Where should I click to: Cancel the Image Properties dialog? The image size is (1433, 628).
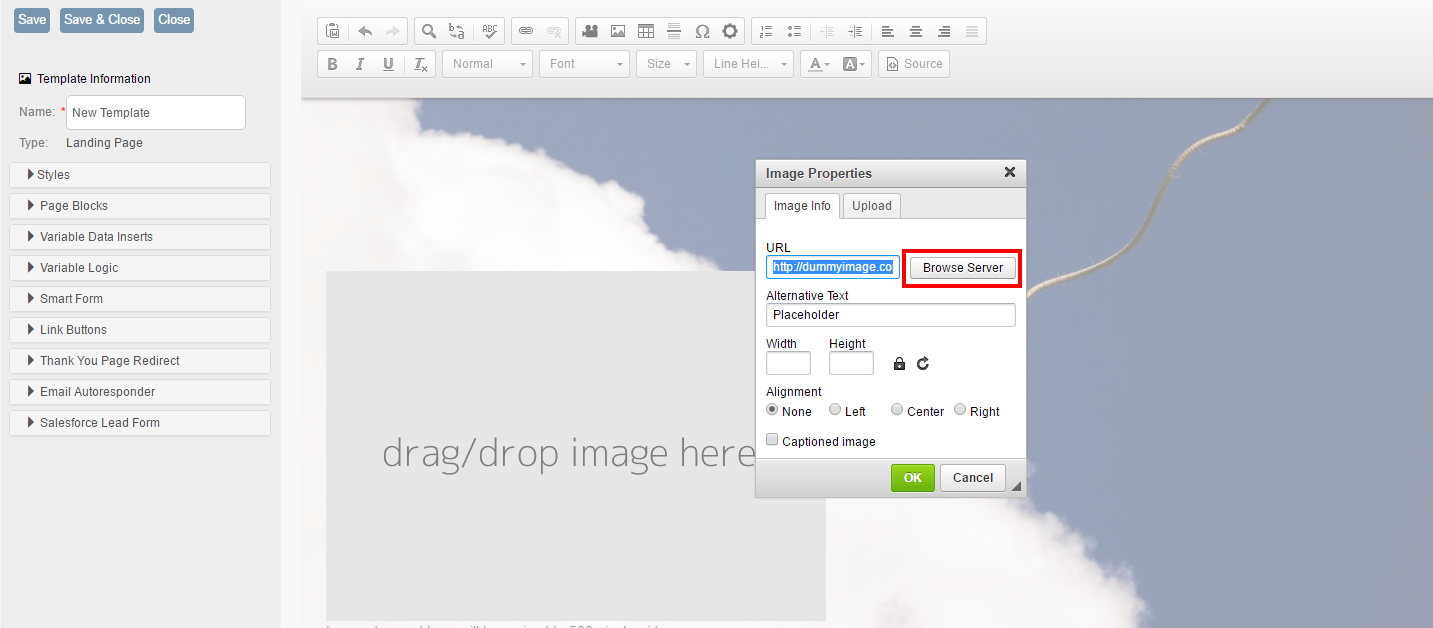point(973,478)
